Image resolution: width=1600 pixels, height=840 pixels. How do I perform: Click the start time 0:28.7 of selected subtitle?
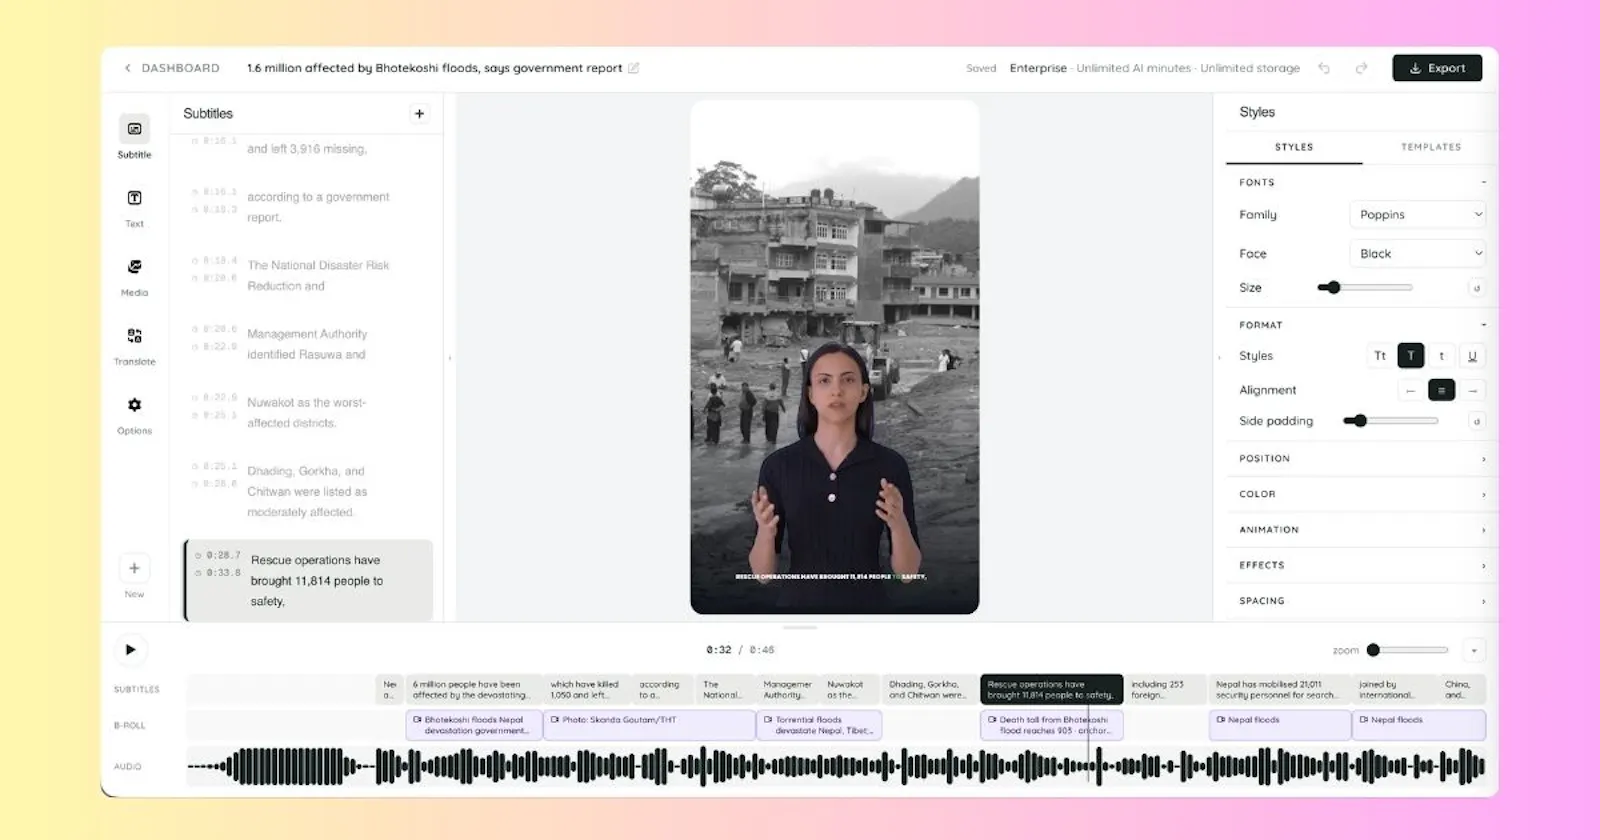tap(223, 555)
